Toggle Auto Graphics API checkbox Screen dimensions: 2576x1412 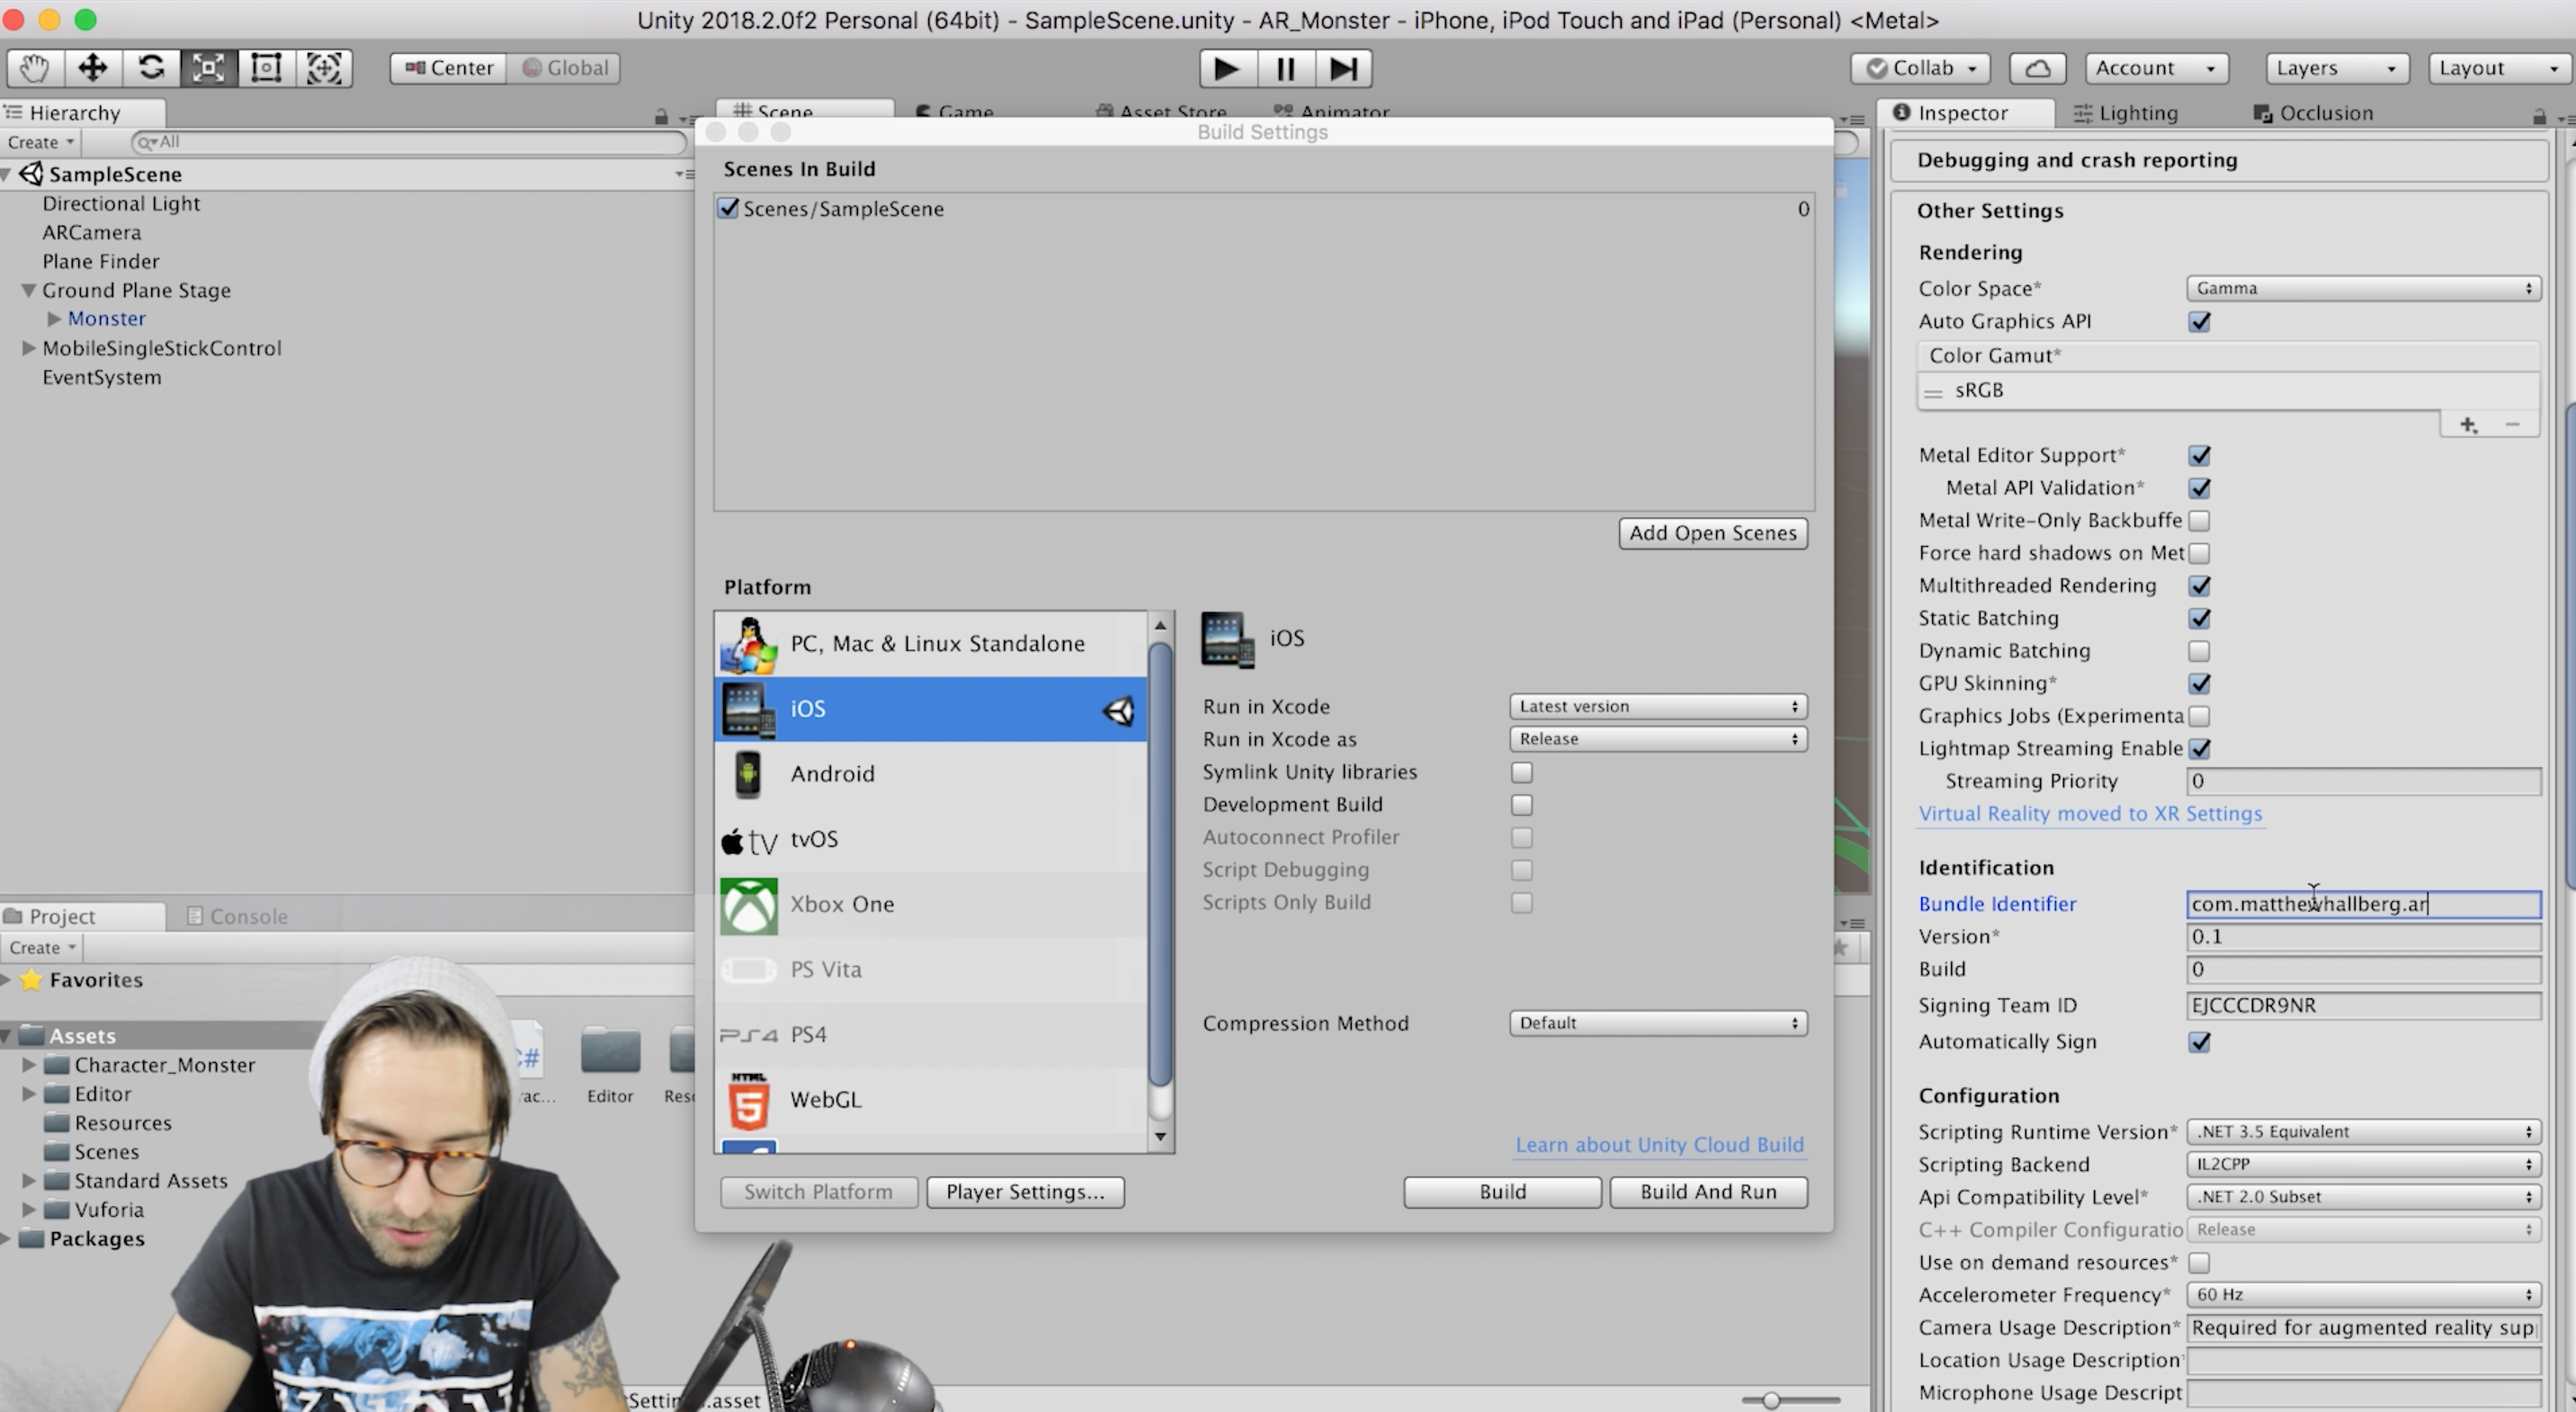point(2199,322)
